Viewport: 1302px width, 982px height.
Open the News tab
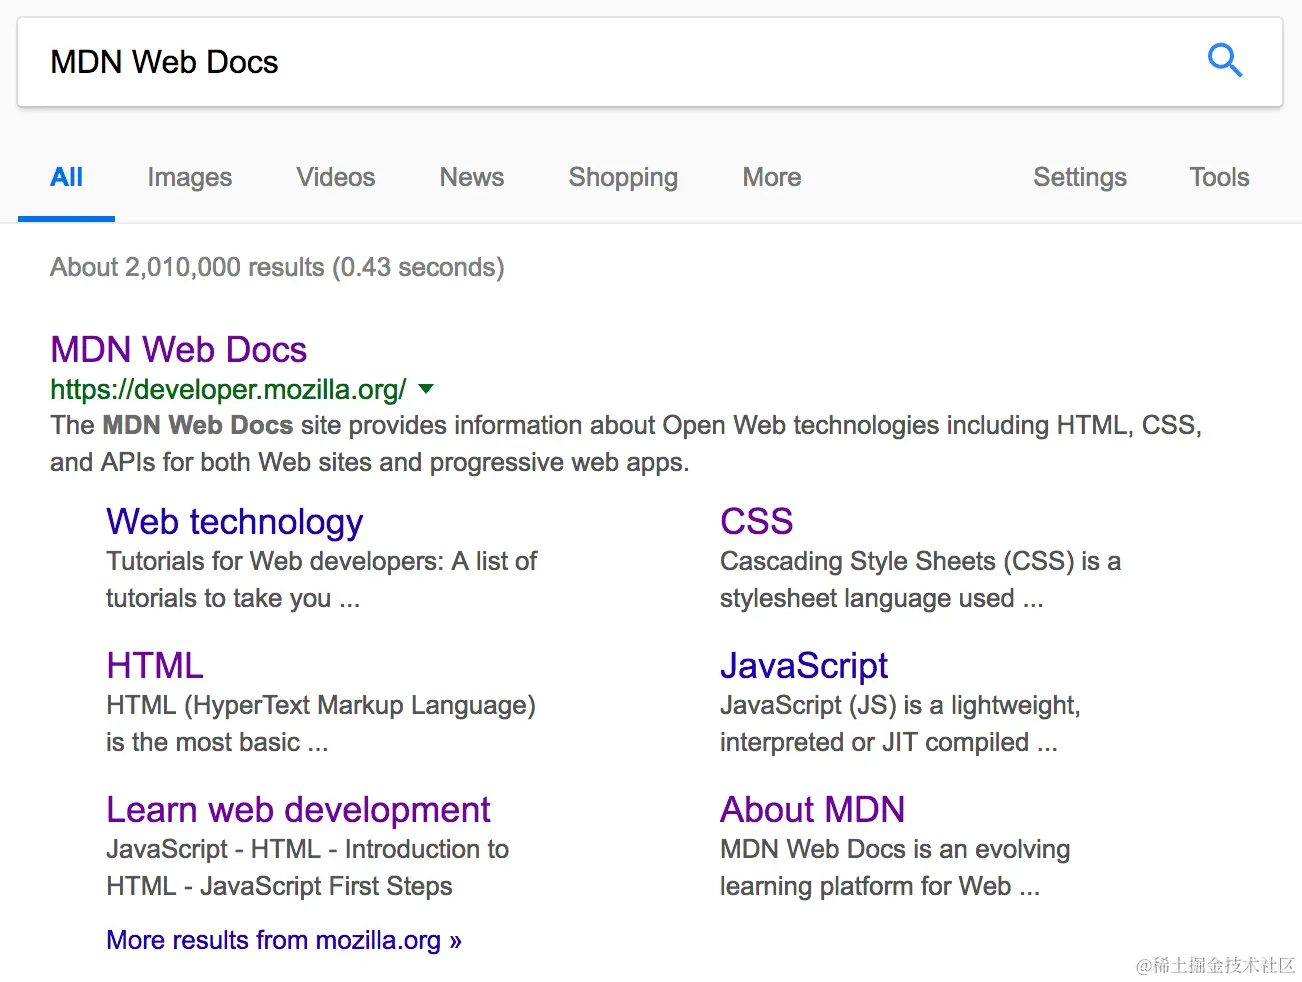[x=472, y=178]
